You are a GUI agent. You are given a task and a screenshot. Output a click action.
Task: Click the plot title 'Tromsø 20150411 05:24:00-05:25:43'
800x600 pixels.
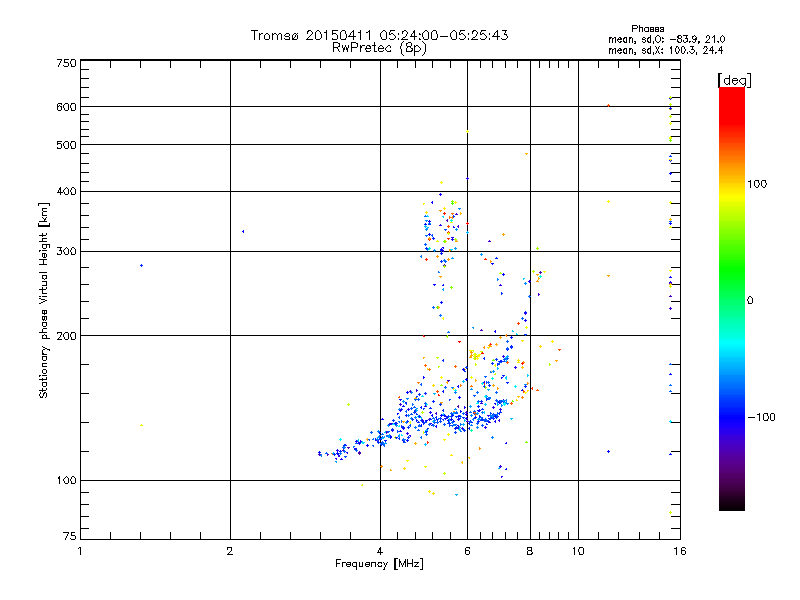379,35
